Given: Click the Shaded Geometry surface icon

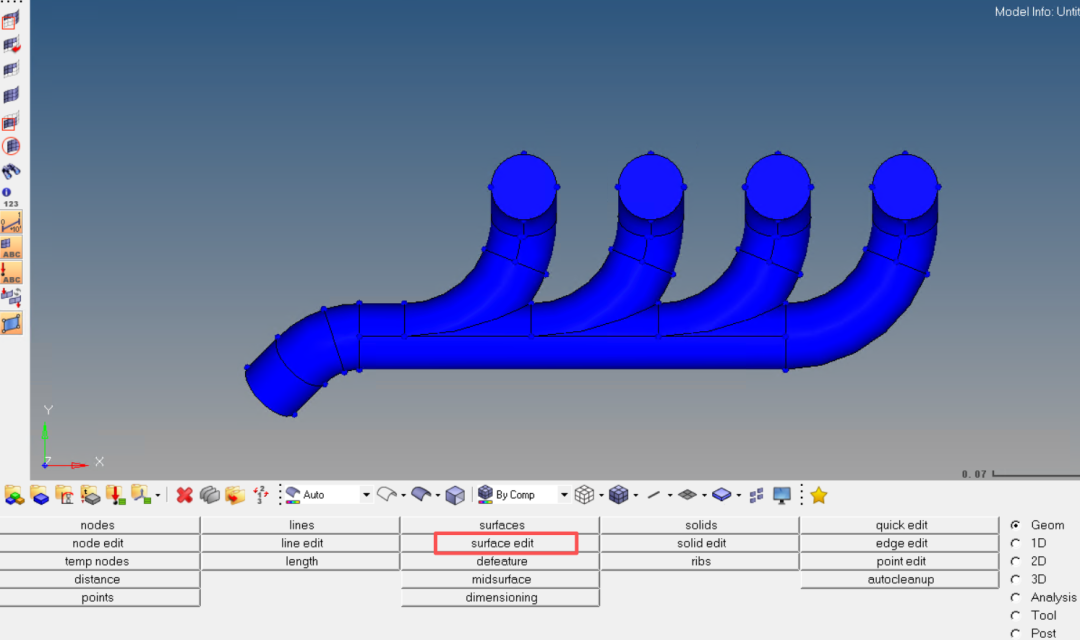Looking at the screenshot, I should coord(420,495).
